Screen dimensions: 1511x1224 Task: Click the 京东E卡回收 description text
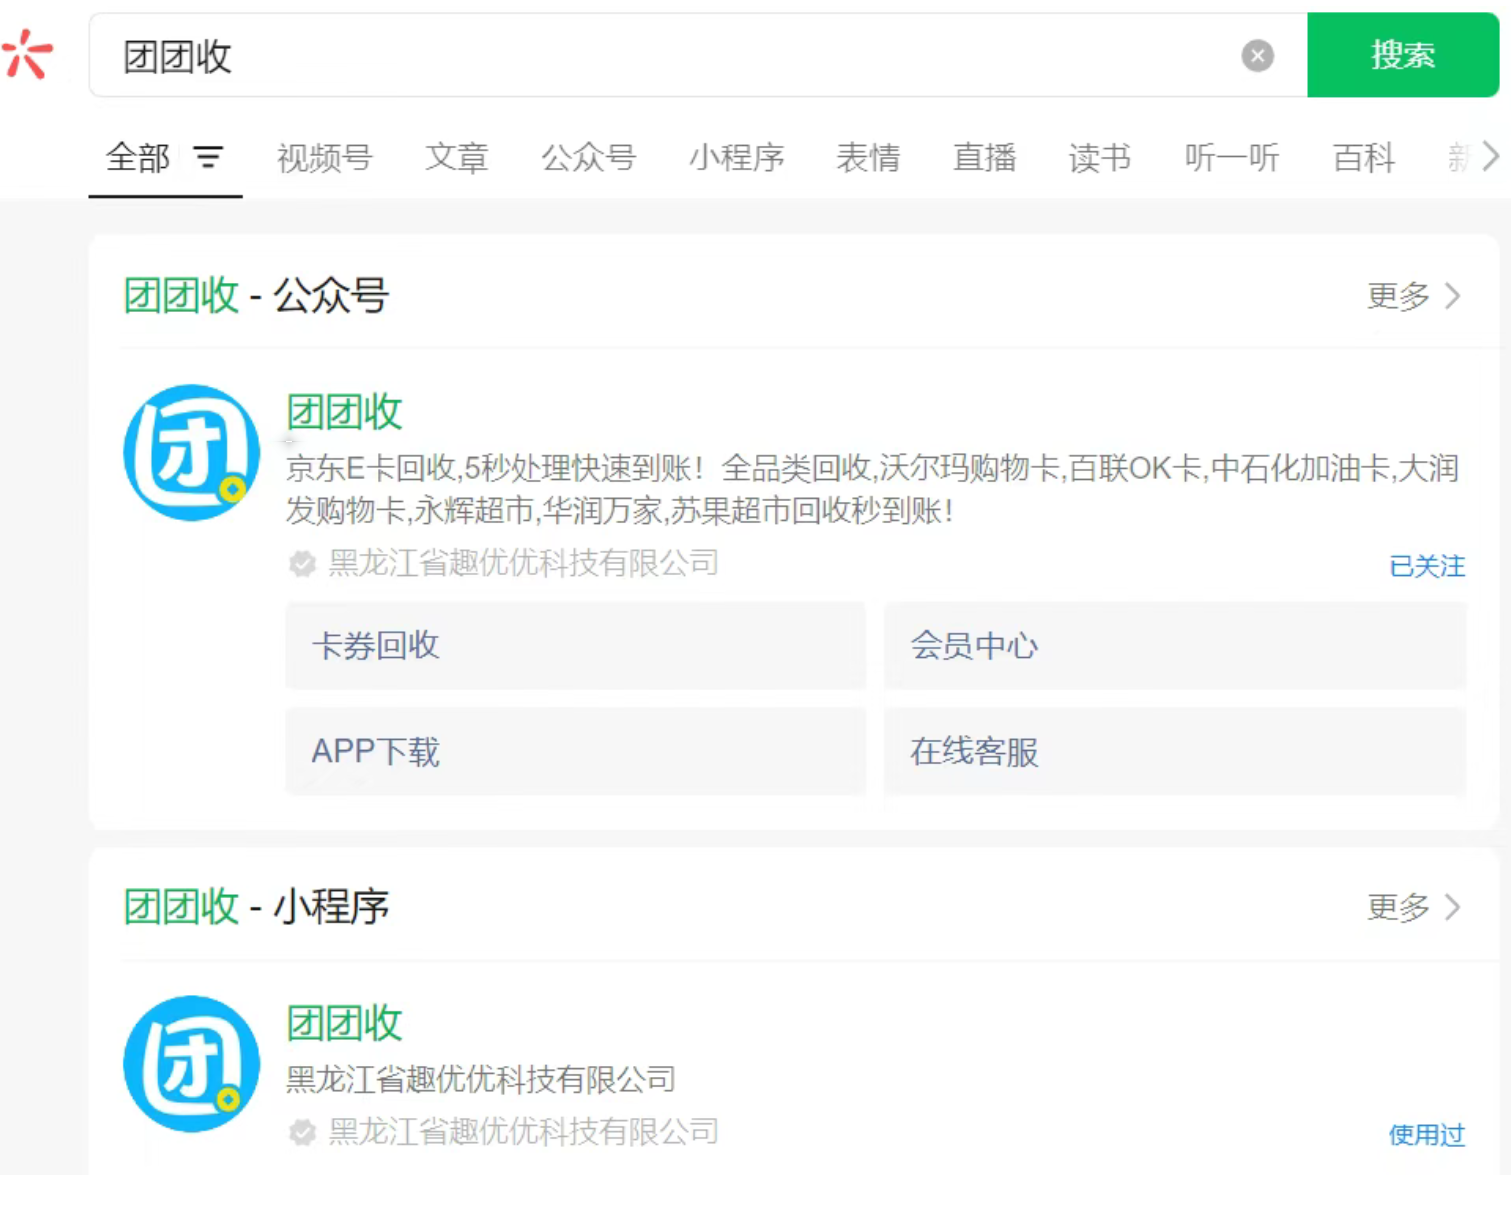[x=873, y=490]
